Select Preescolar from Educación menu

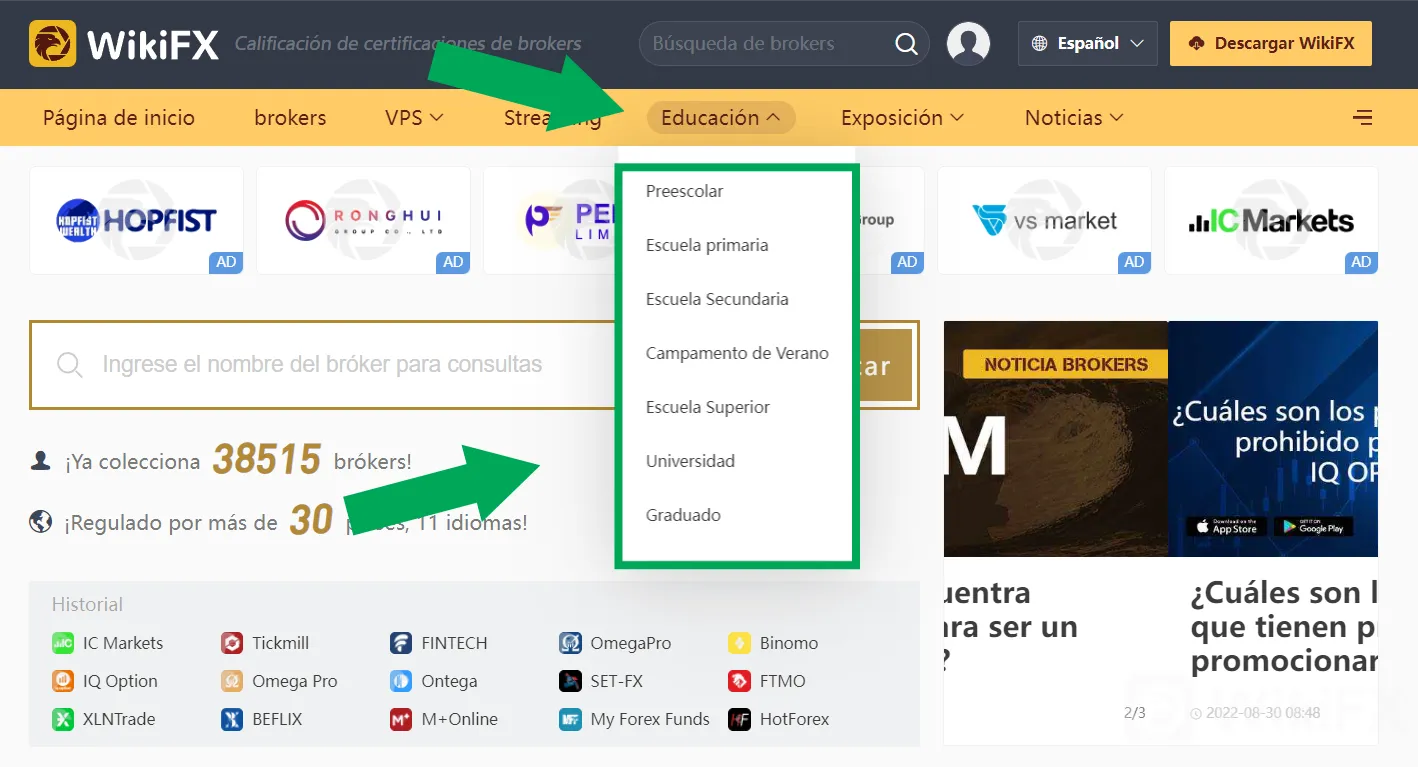click(x=684, y=191)
